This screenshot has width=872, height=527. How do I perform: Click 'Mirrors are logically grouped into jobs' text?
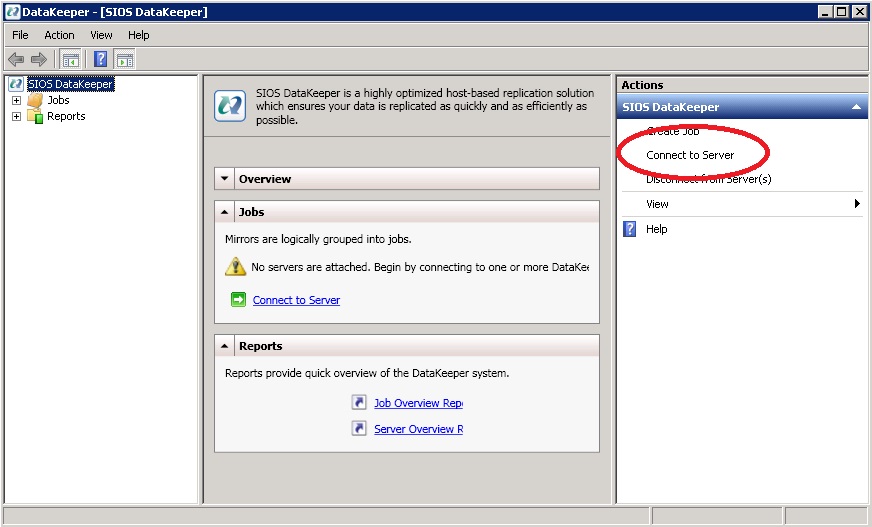318,239
